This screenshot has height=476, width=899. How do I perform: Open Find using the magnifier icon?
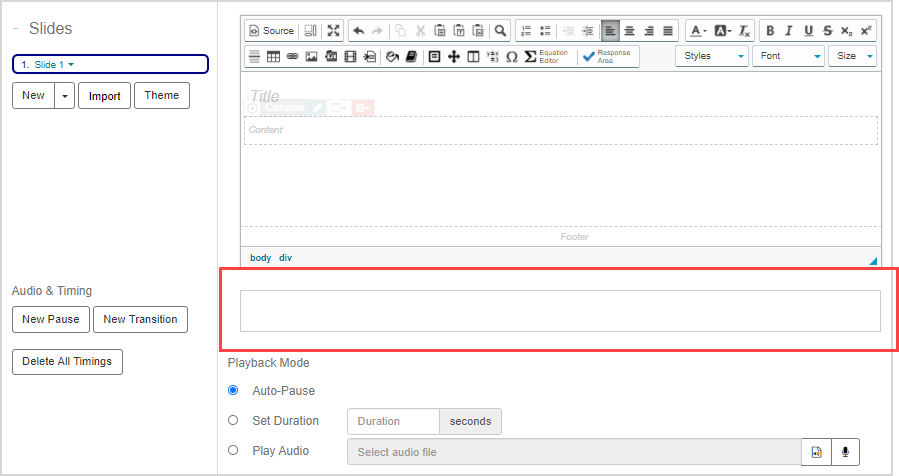click(501, 31)
